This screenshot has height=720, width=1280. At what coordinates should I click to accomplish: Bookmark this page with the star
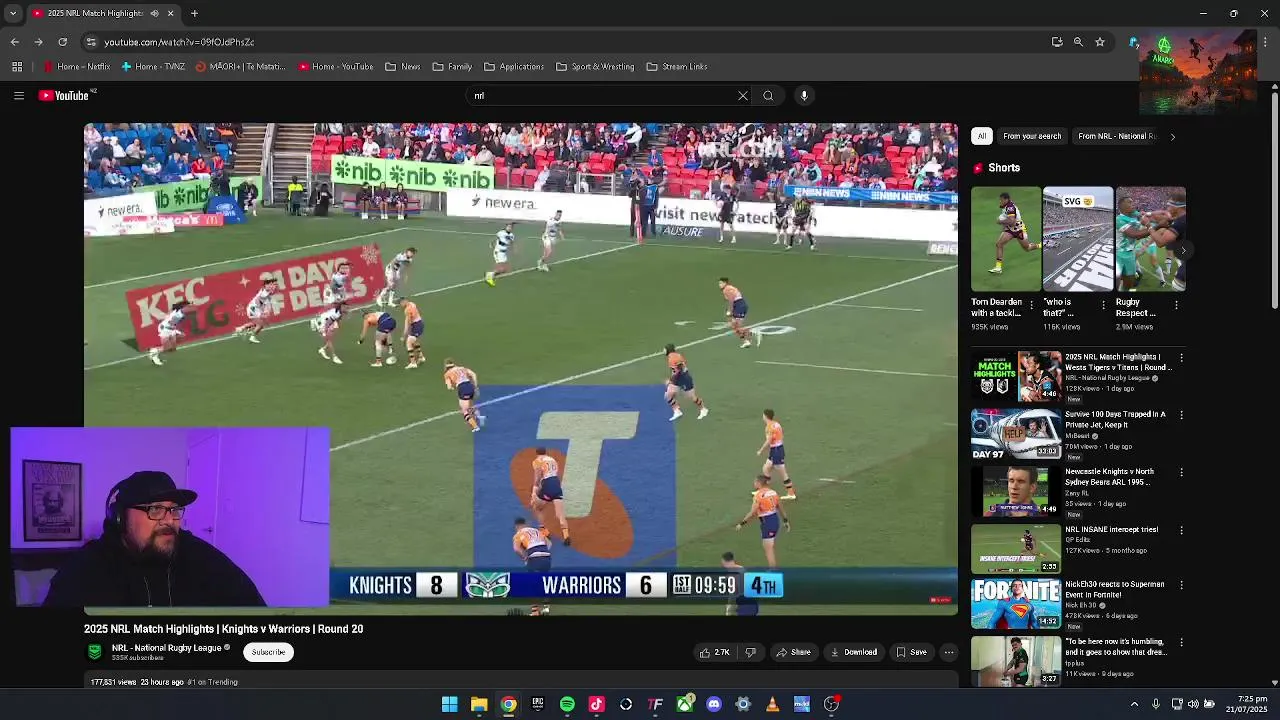1100,42
